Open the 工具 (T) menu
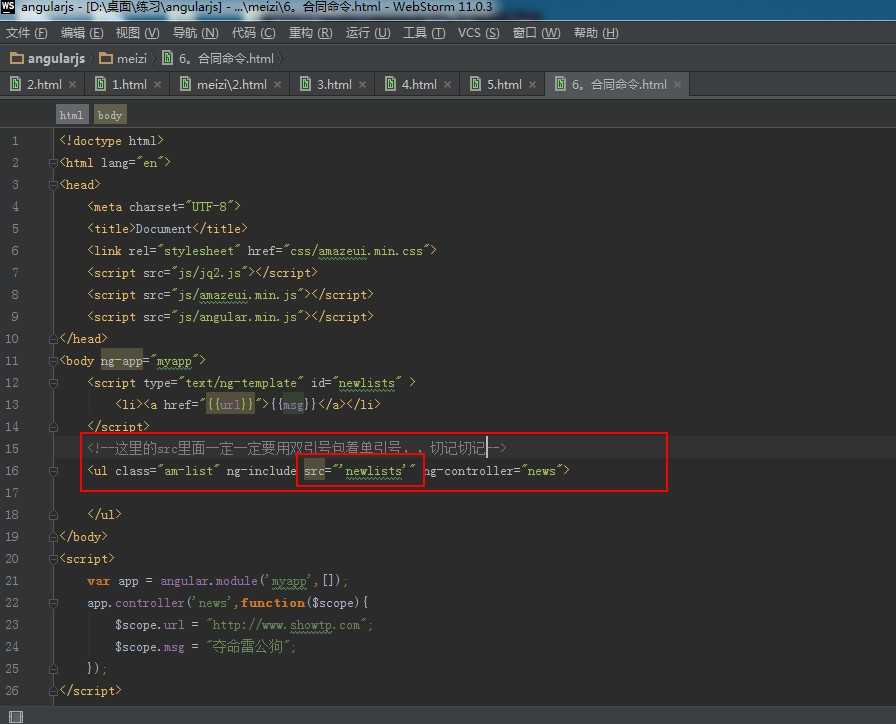 pyautogui.click(x=424, y=33)
